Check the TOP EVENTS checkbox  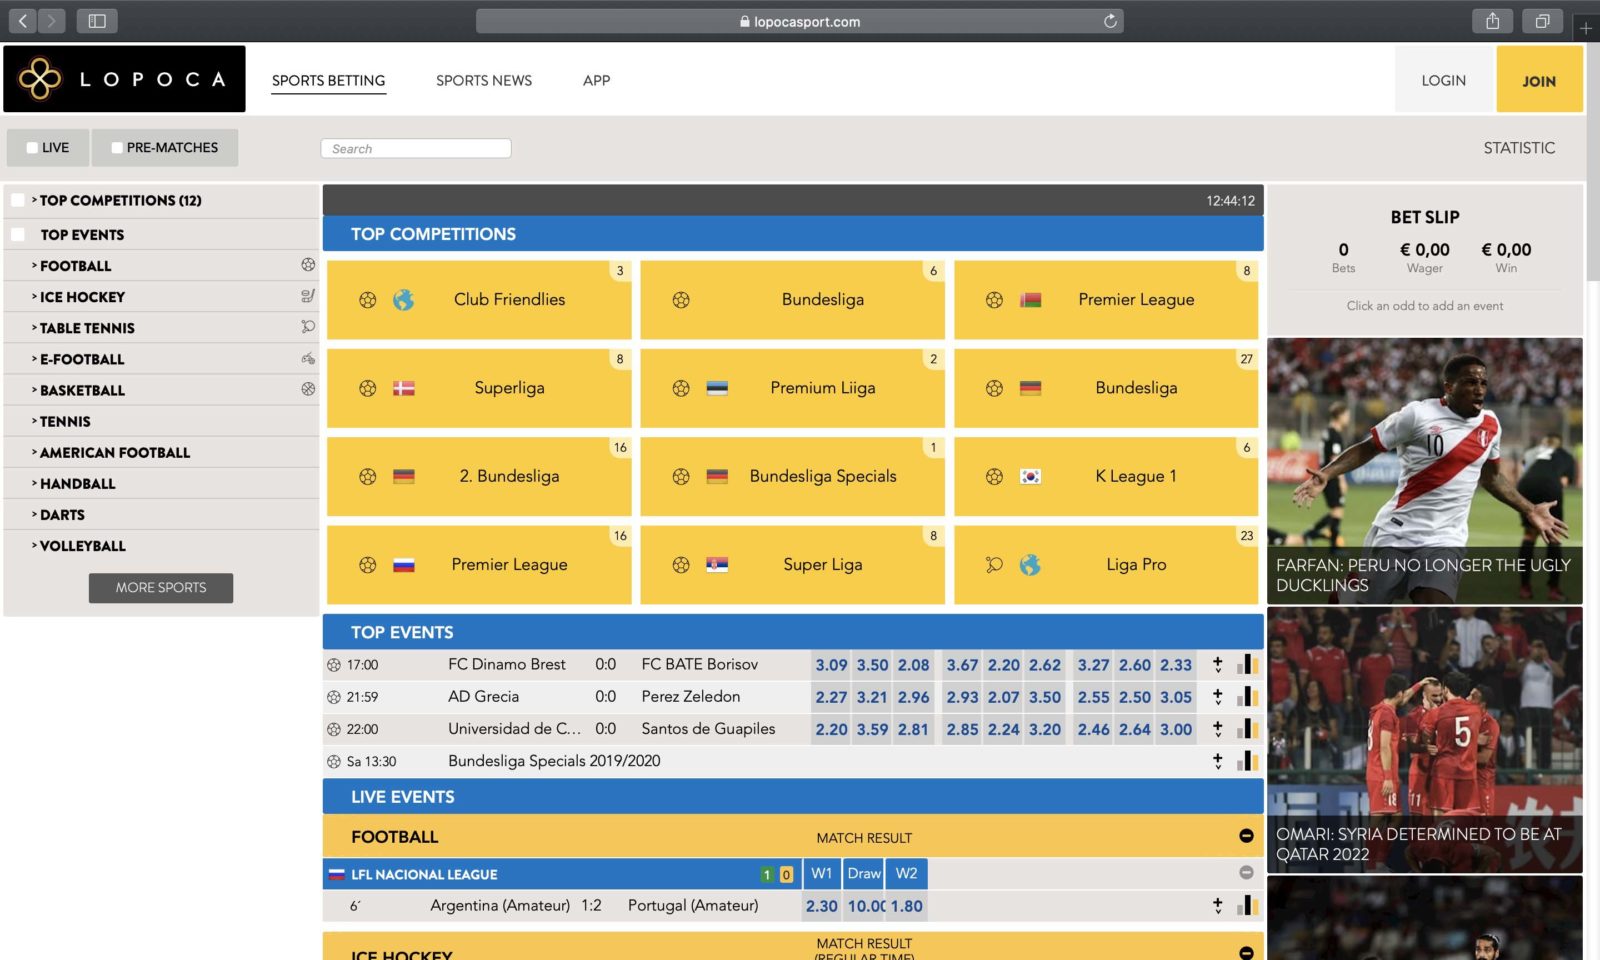(17, 234)
